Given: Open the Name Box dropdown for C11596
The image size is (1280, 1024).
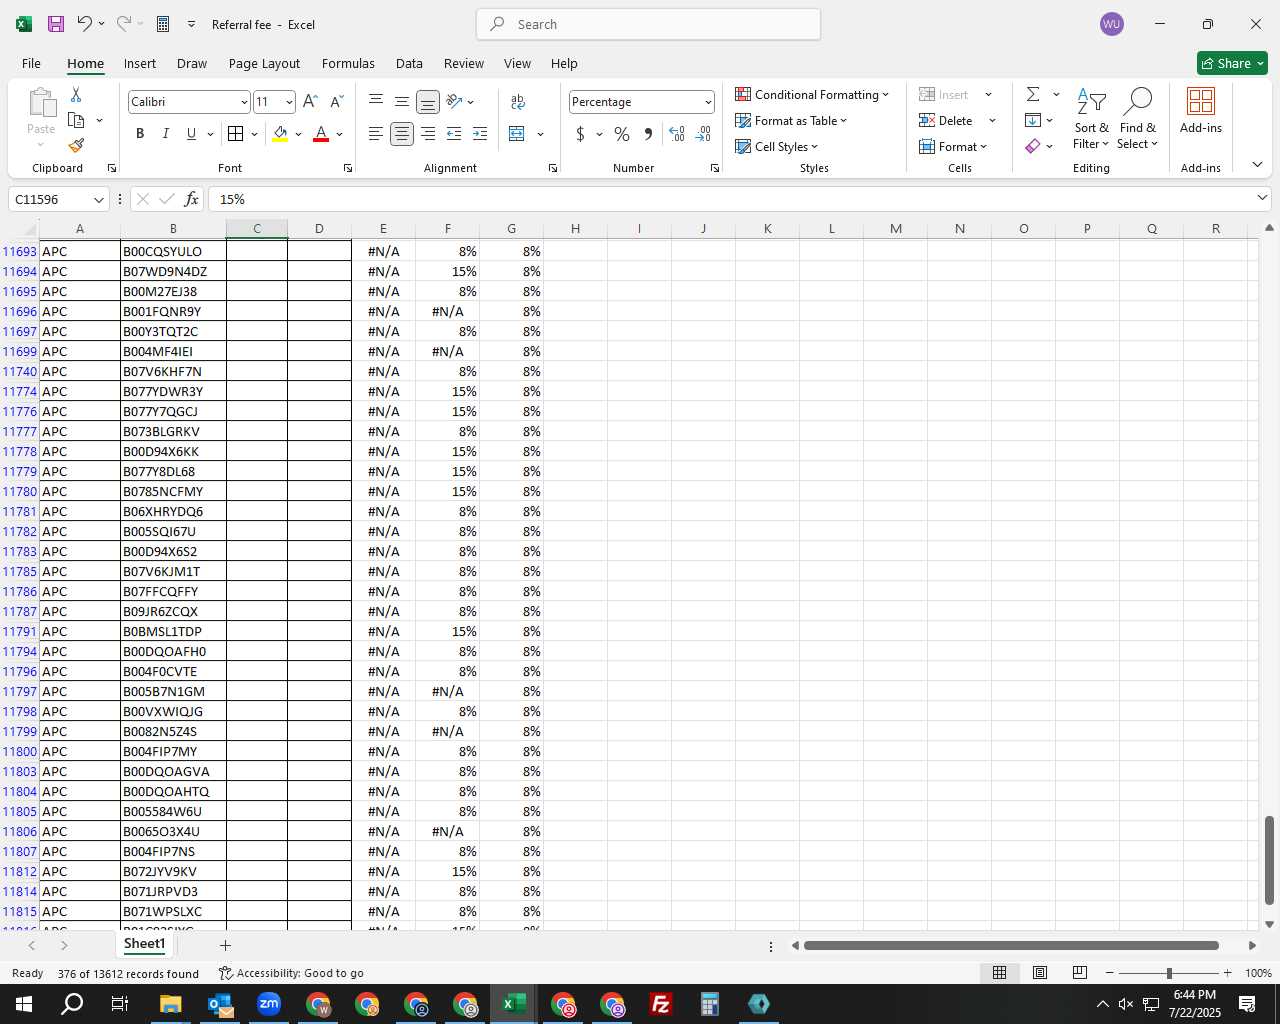Looking at the screenshot, I should point(98,200).
